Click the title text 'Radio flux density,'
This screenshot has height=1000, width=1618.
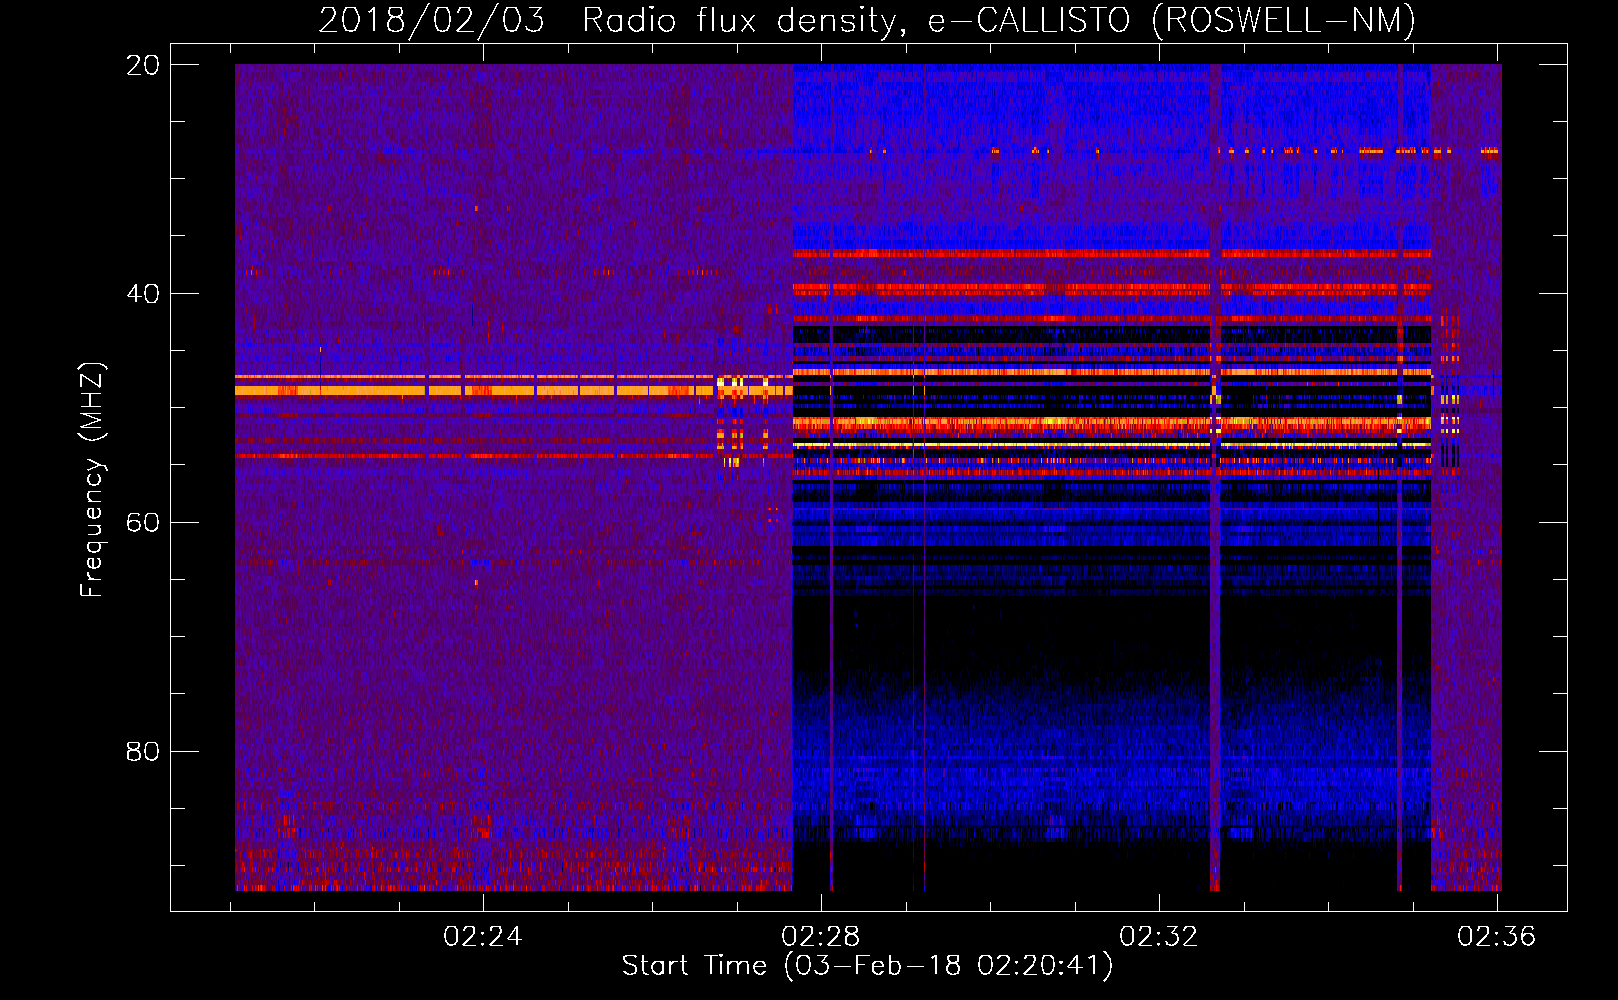[746, 21]
